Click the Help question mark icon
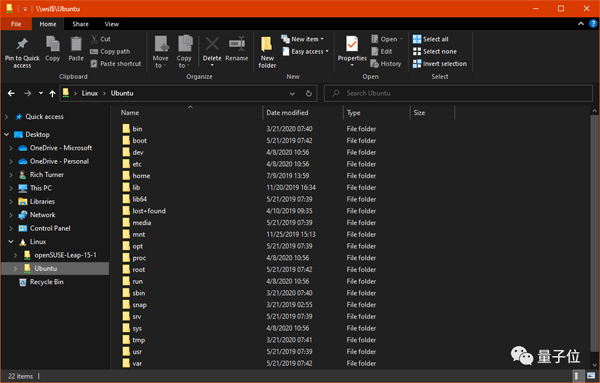The width and height of the screenshot is (600, 383). pyautogui.click(x=593, y=24)
